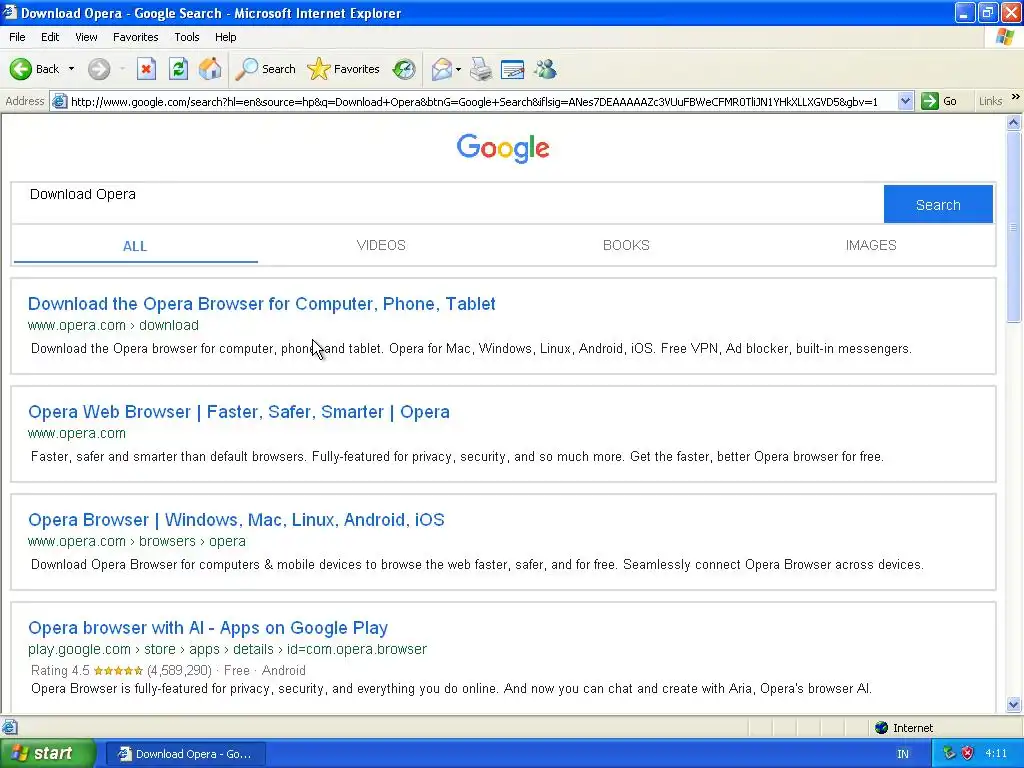Open Opera Web Browser Faster, Safer, Smarter link
Screen dimensions: 1024x768
click(239, 412)
